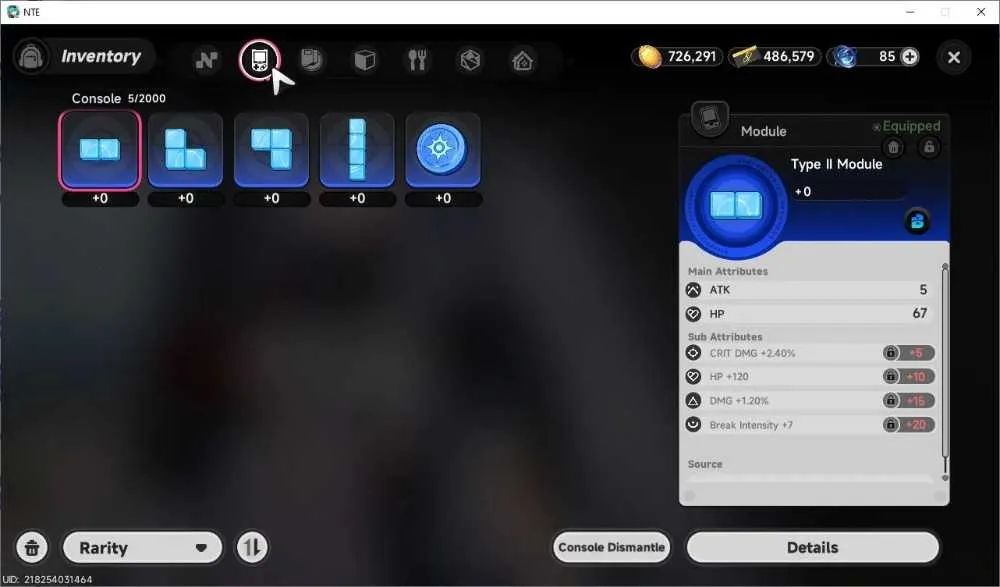Screen dimensions: 1000x587
Task: Click the Source section label
Action: (705, 464)
